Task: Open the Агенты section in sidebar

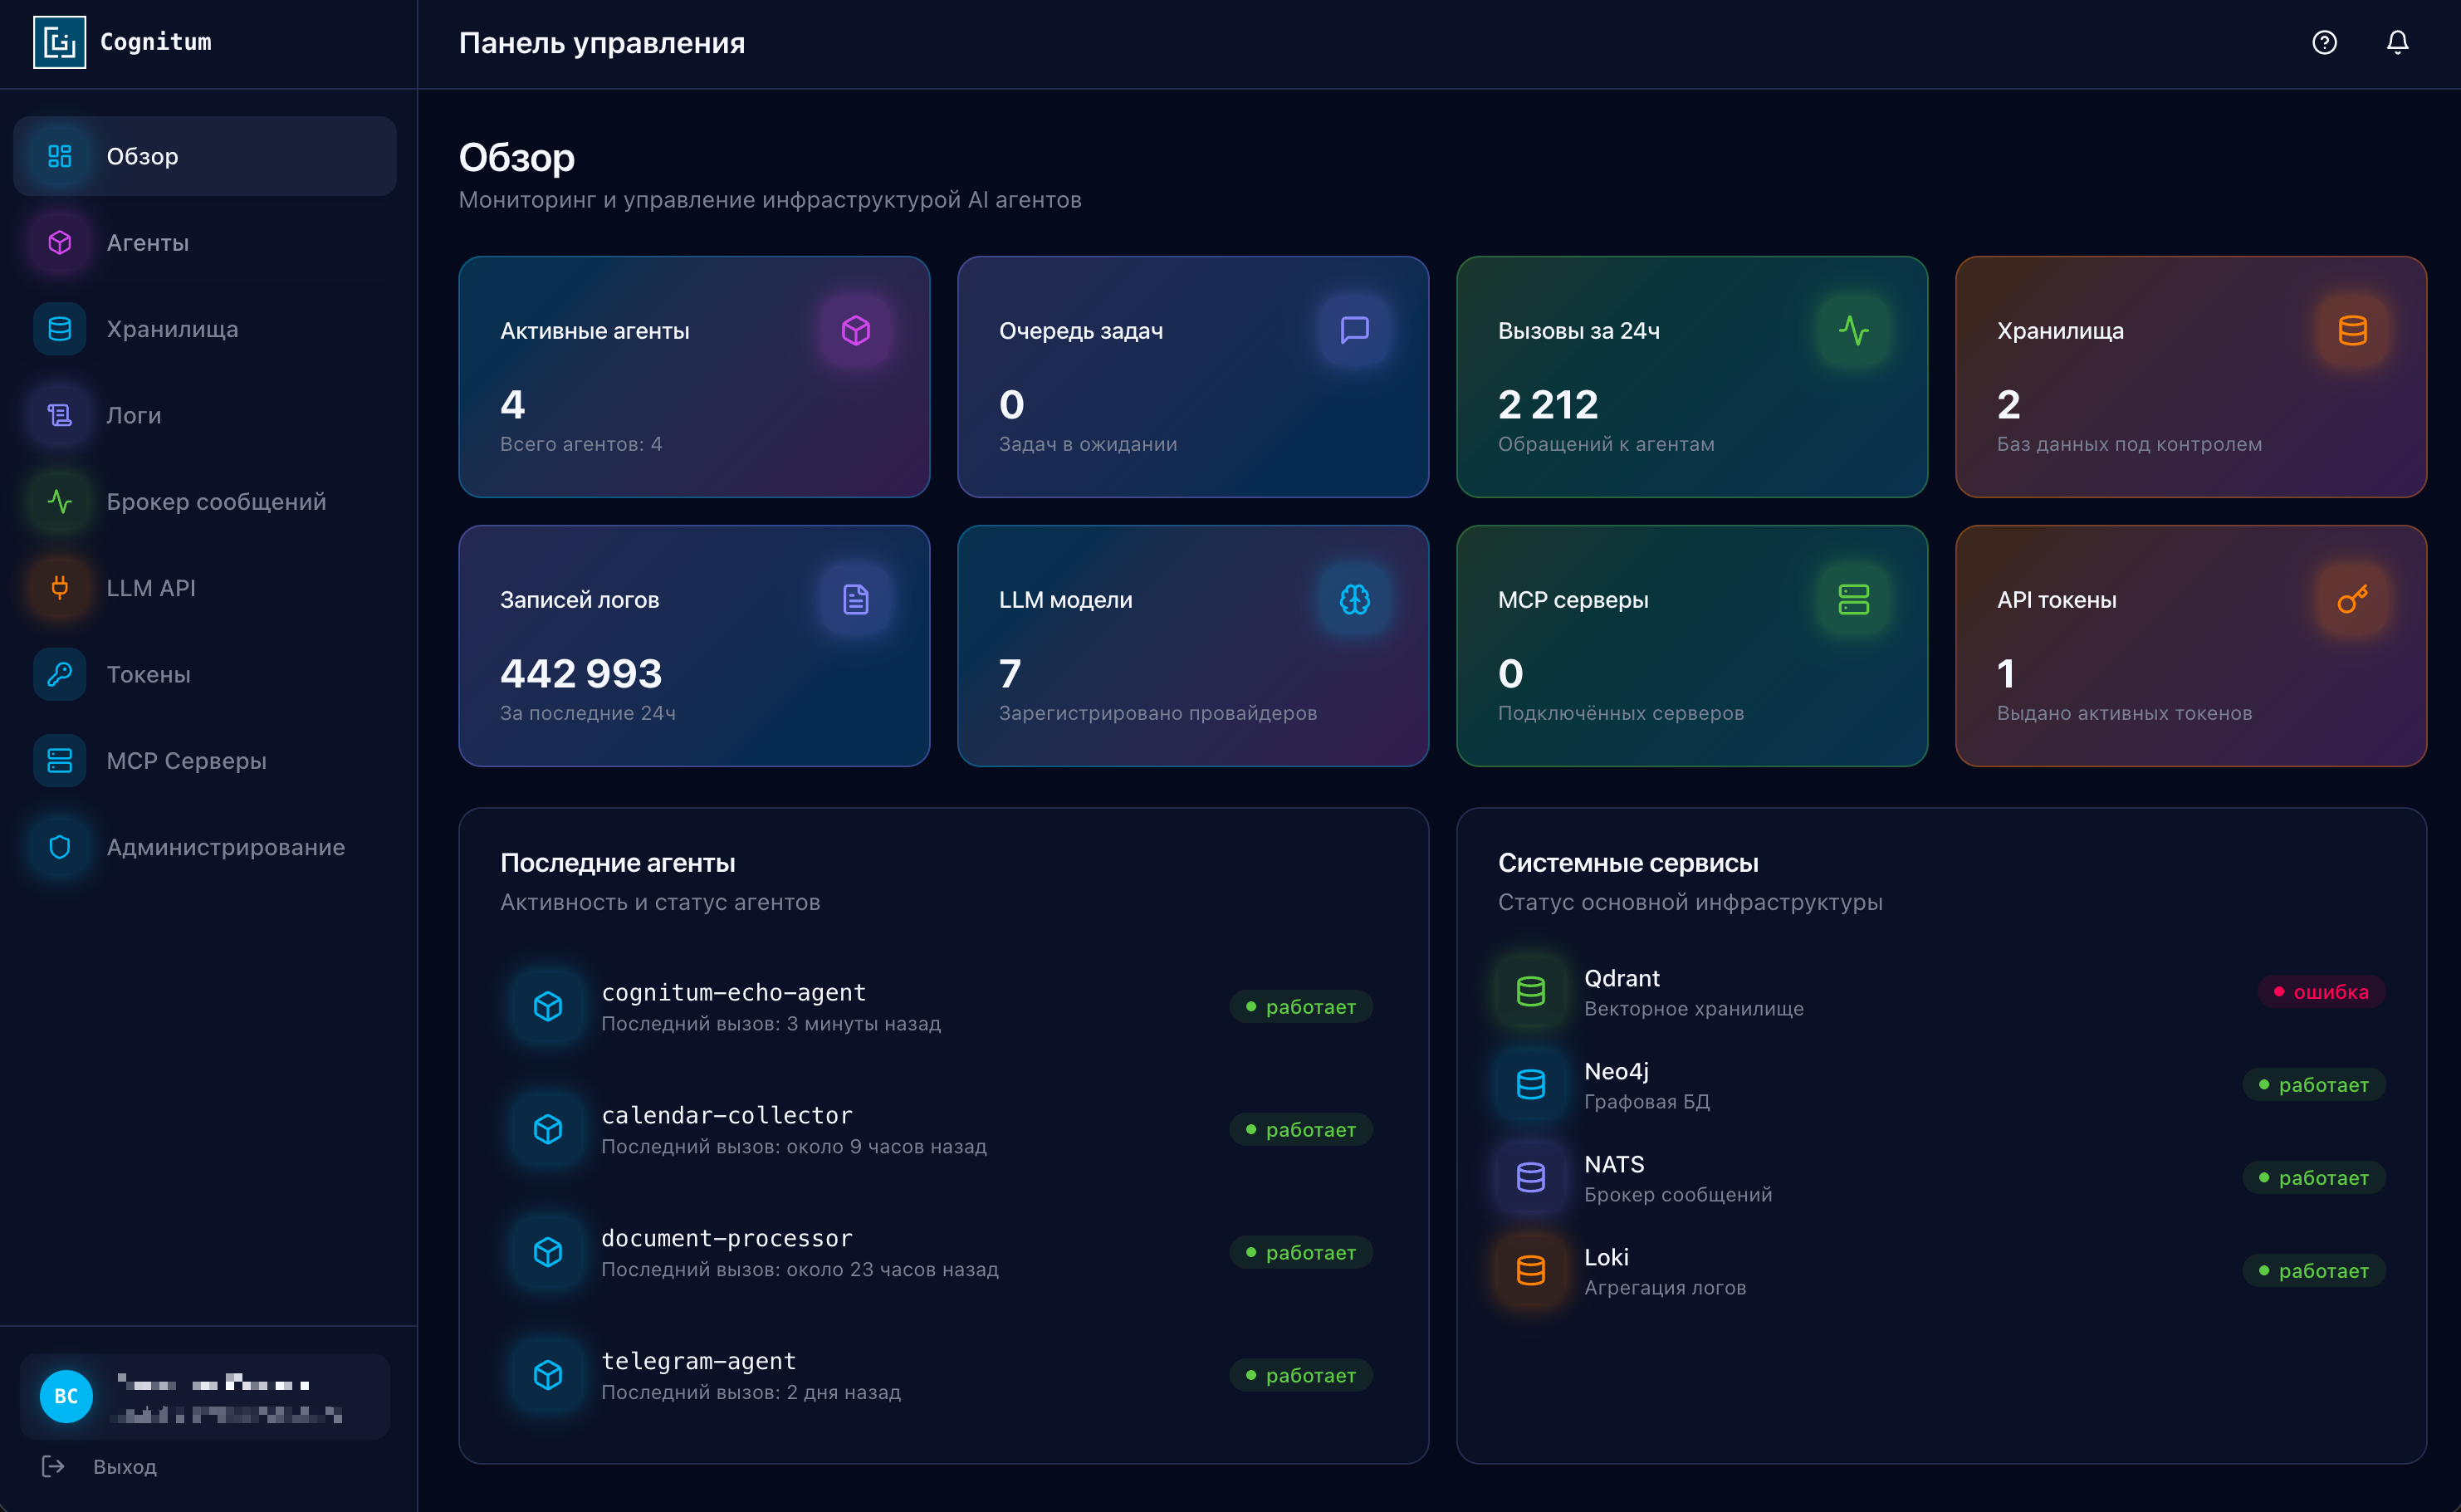Action: point(147,242)
